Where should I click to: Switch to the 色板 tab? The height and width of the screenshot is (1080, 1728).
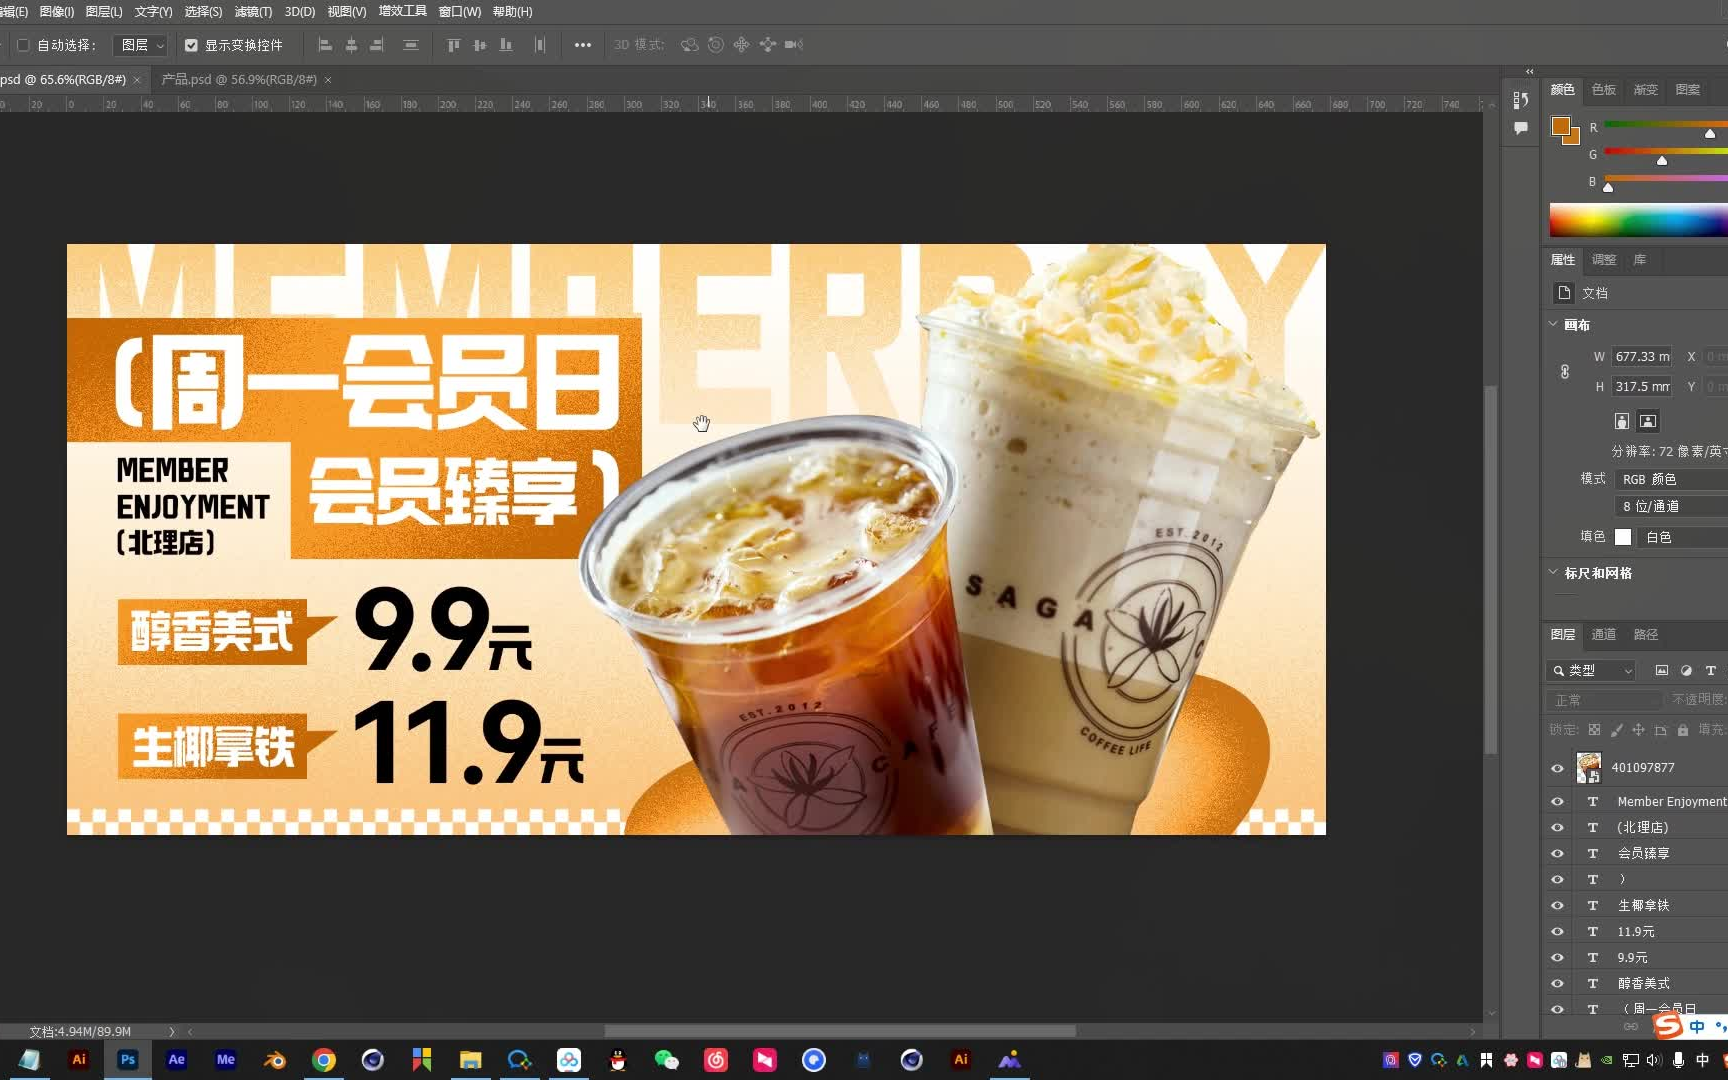(x=1603, y=89)
